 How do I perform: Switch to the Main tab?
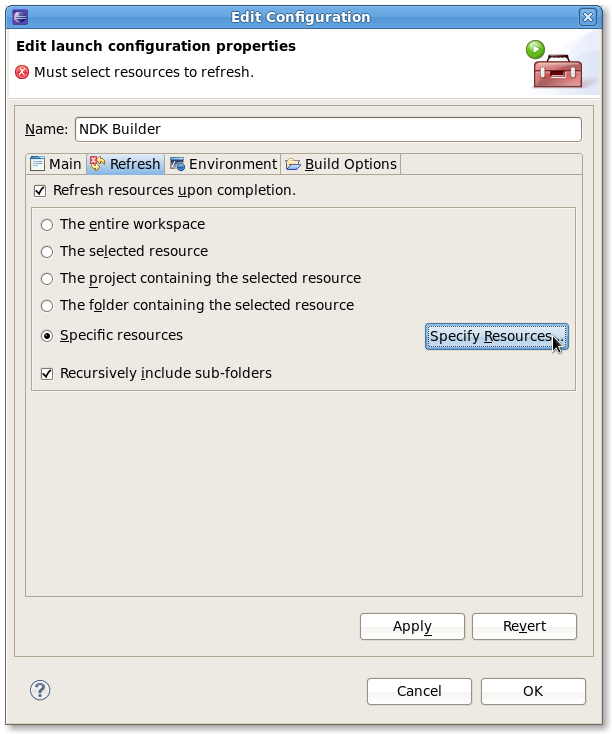click(x=56, y=164)
